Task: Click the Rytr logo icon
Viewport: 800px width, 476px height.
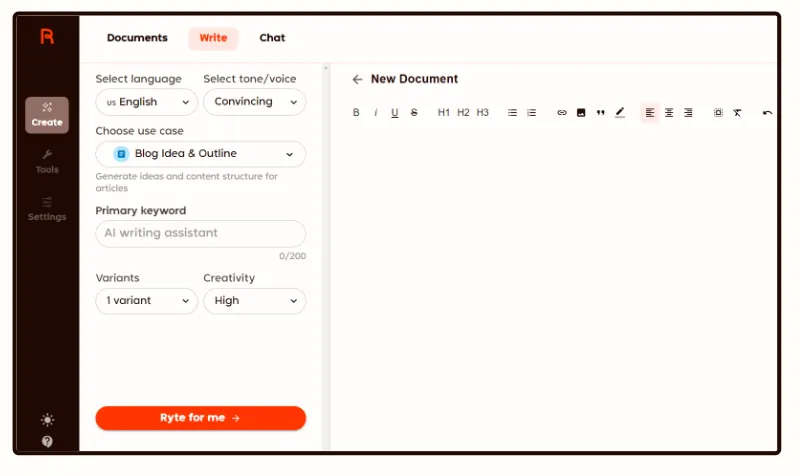Action: pyautogui.click(x=47, y=37)
